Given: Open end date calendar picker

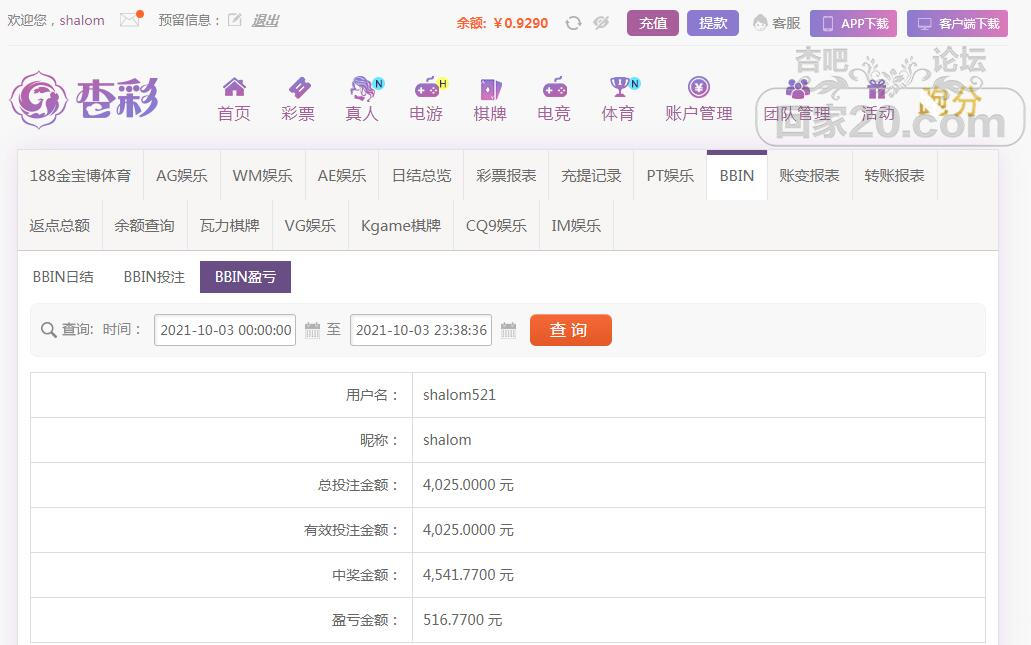Looking at the screenshot, I should click(508, 330).
